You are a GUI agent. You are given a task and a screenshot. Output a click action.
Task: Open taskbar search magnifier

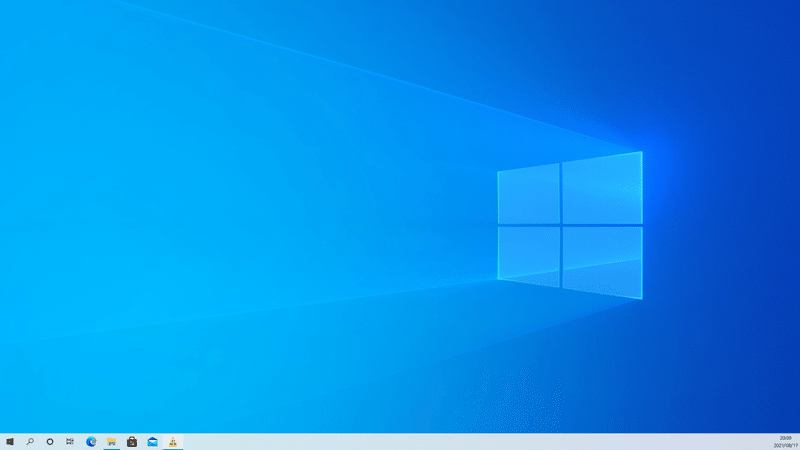pos(30,442)
